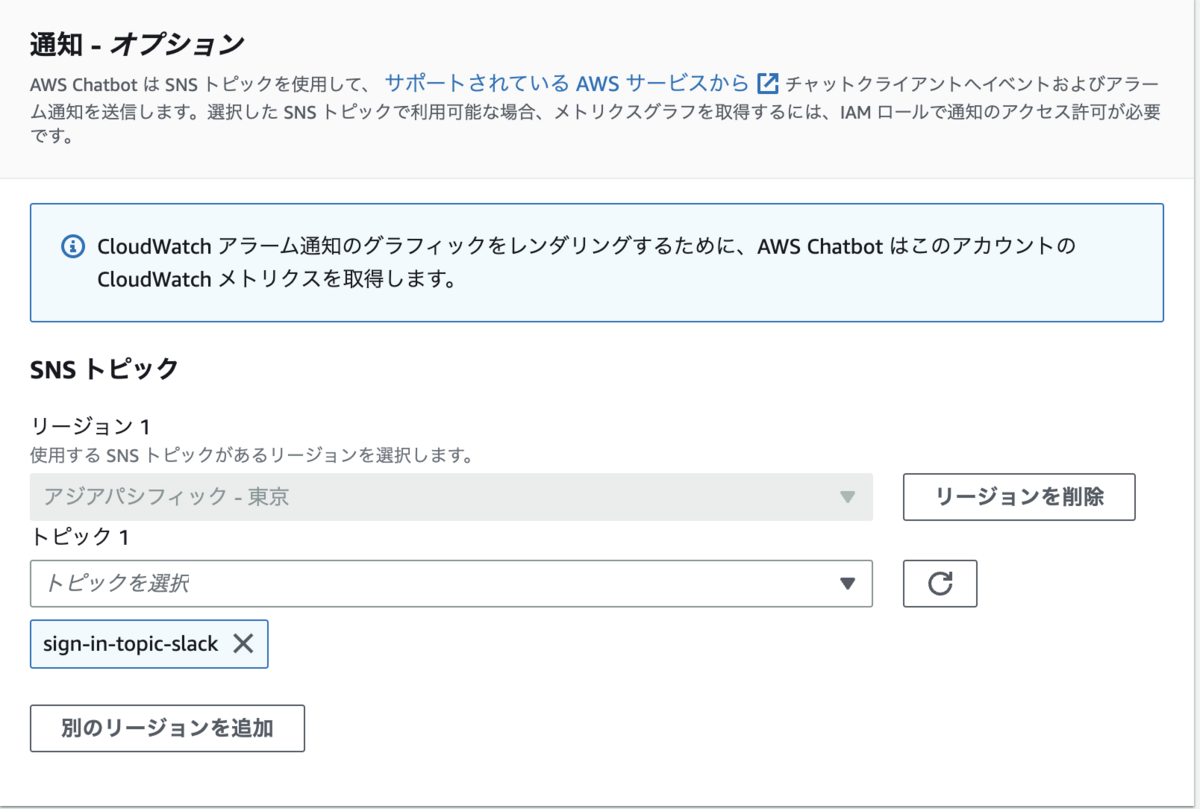Screen dimensions: 1200x809
Task: Open the サポートされている AWS サービスから link
Action: pyautogui.click(x=566, y=83)
